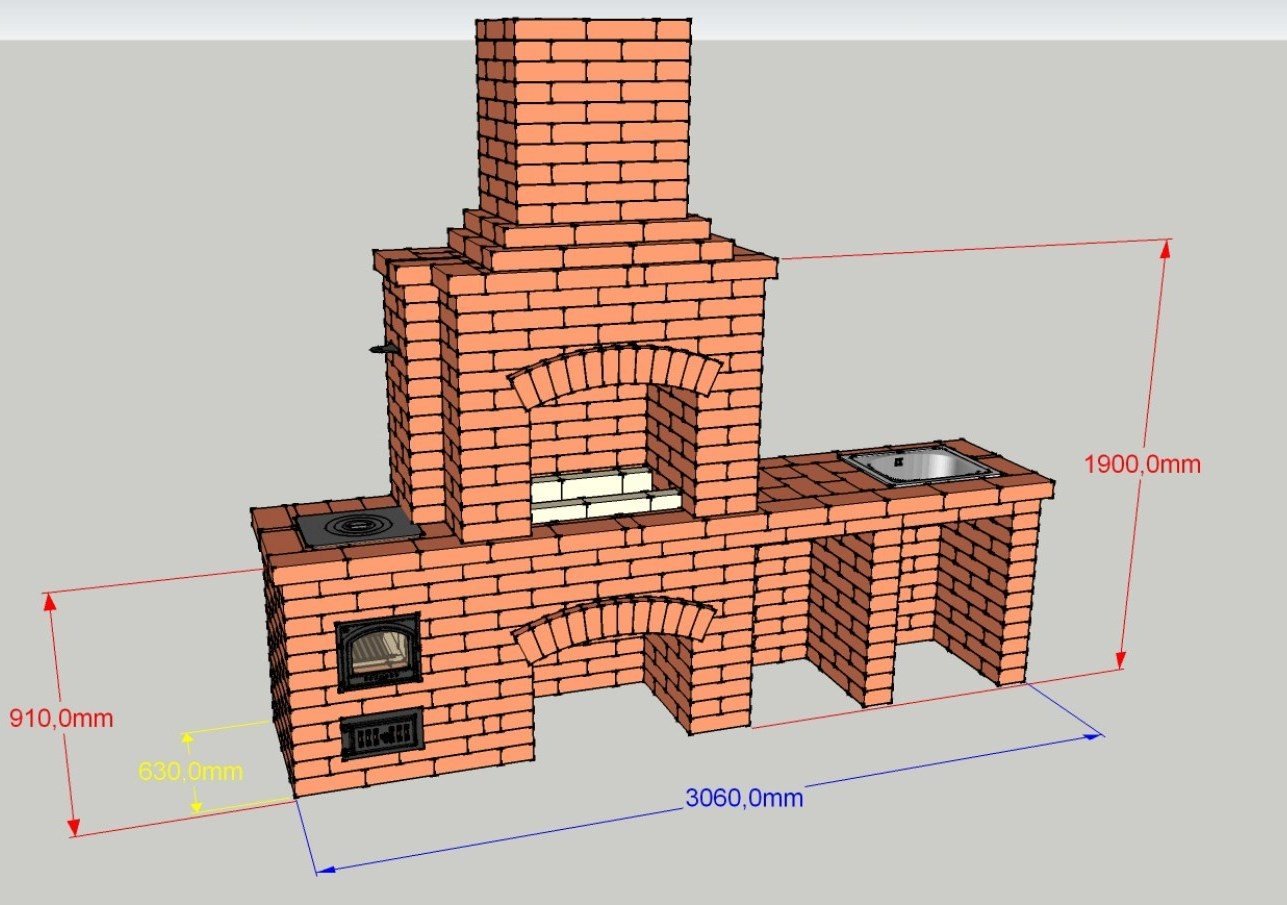Screen dimensions: 1287x905
Task: Select the lower ash pan door
Action: pos(381,738)
